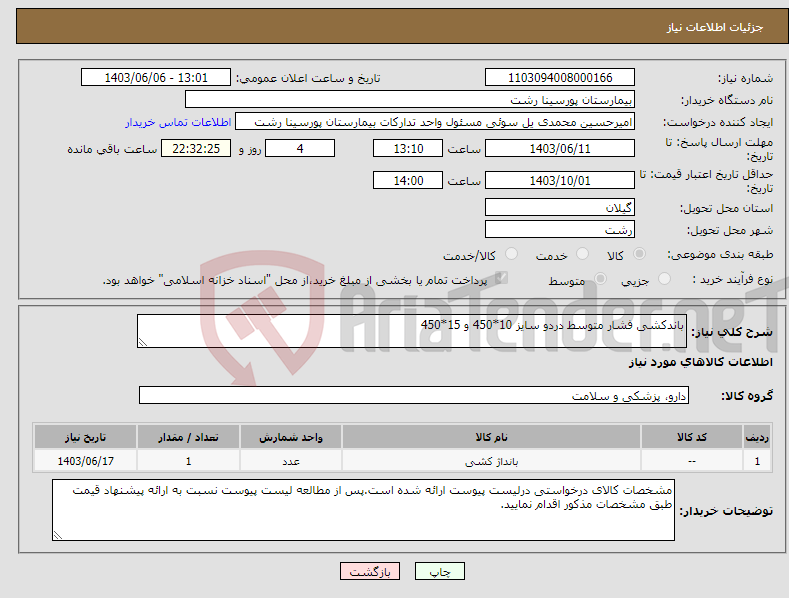
Task: Click the واحد شمارش column header
Action: 291,437
